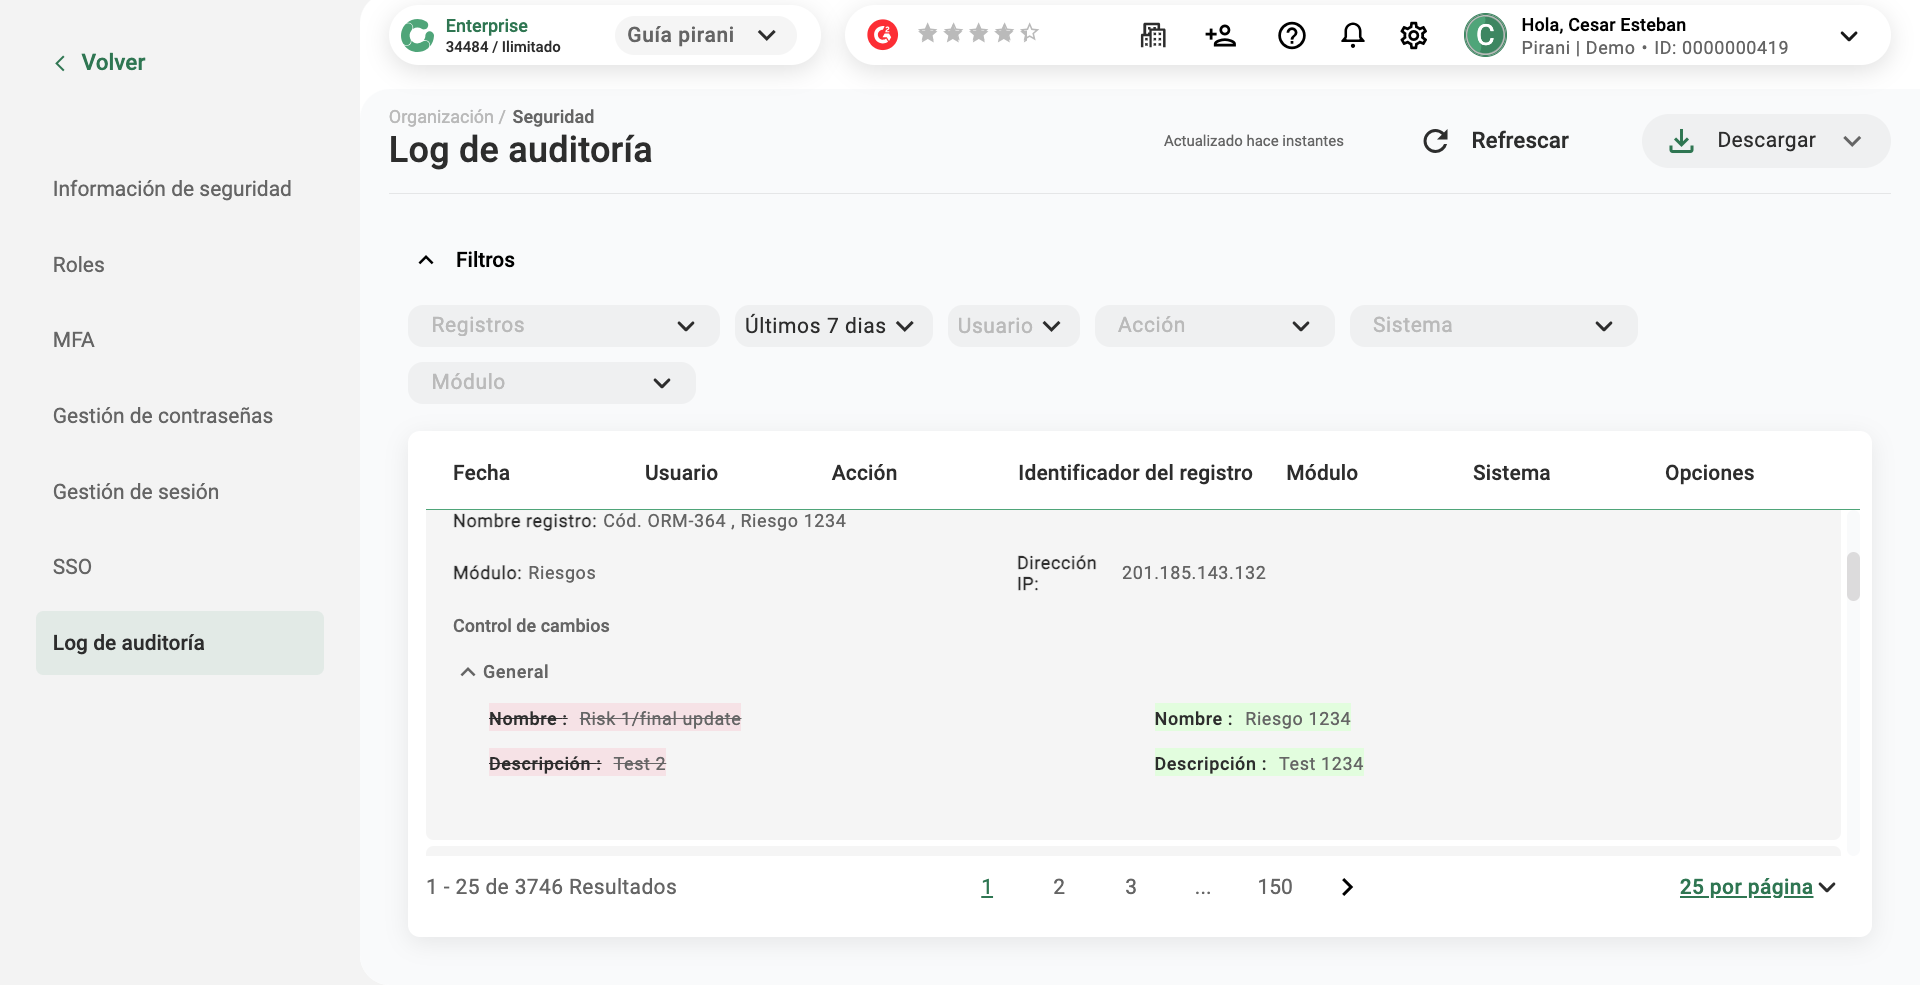This screenshot has height=985, width=1920.
Task: Go back using Volver link
Action: (x=100, y=63)
